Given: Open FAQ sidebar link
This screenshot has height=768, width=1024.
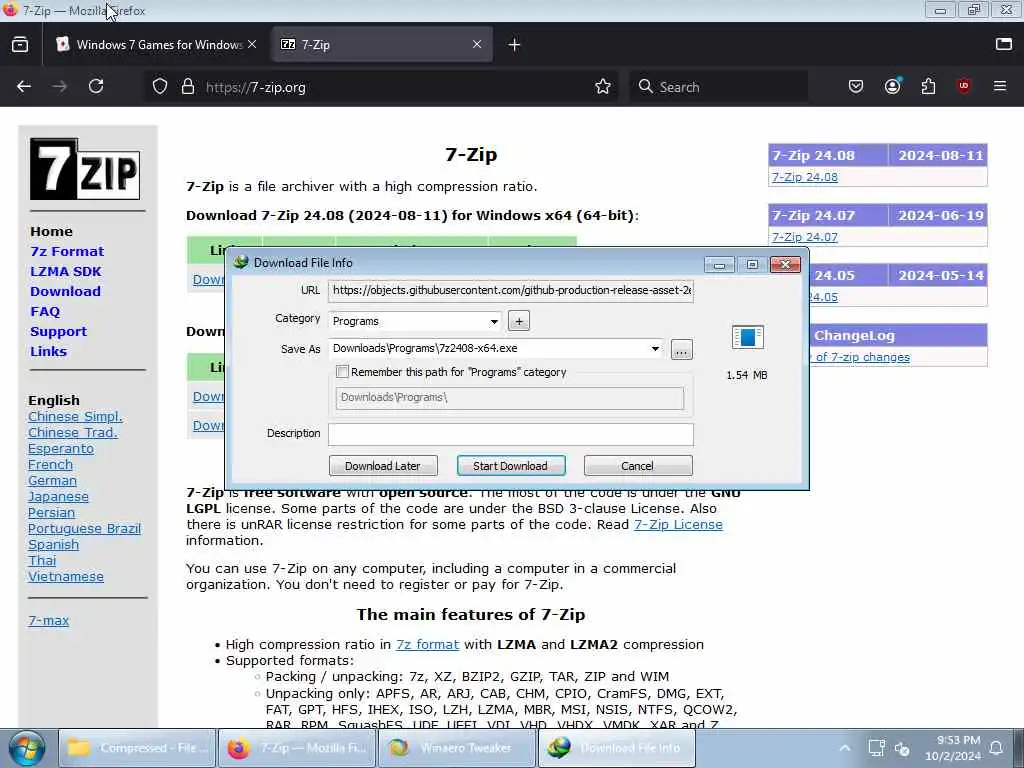Looking at the screenshot, I should click(45, 312).
